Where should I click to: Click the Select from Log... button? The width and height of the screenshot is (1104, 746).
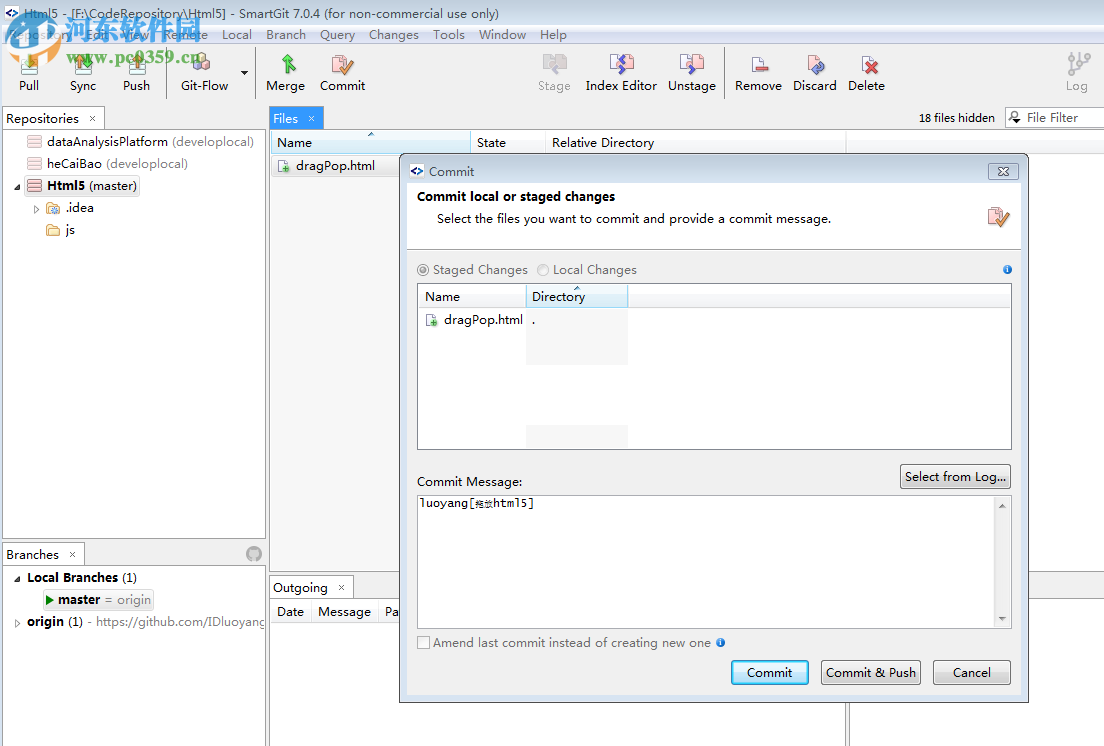click(955, 476)
